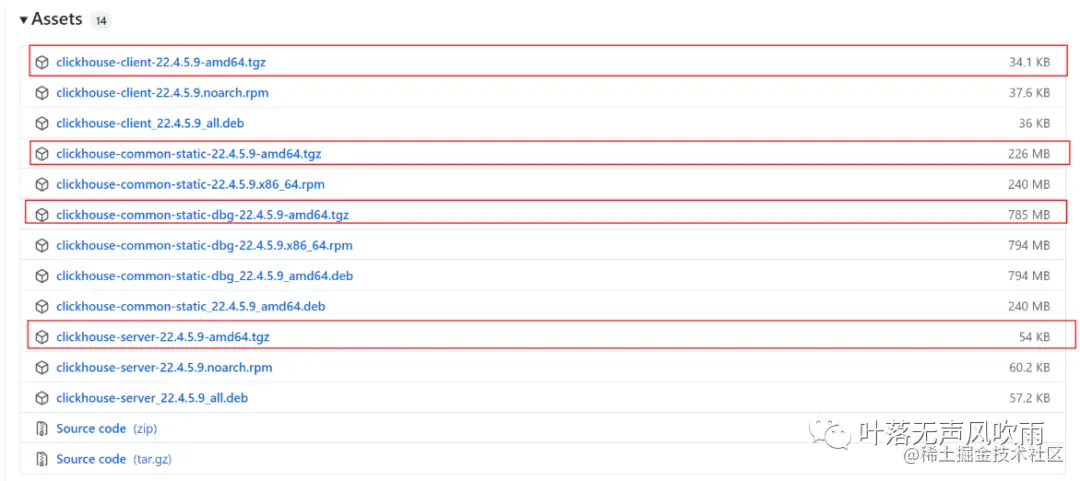Download clickhouse-client-22.4.5.9.noarch.rpm
Viewport: 1080px width, 481px height.
point(163,92)
